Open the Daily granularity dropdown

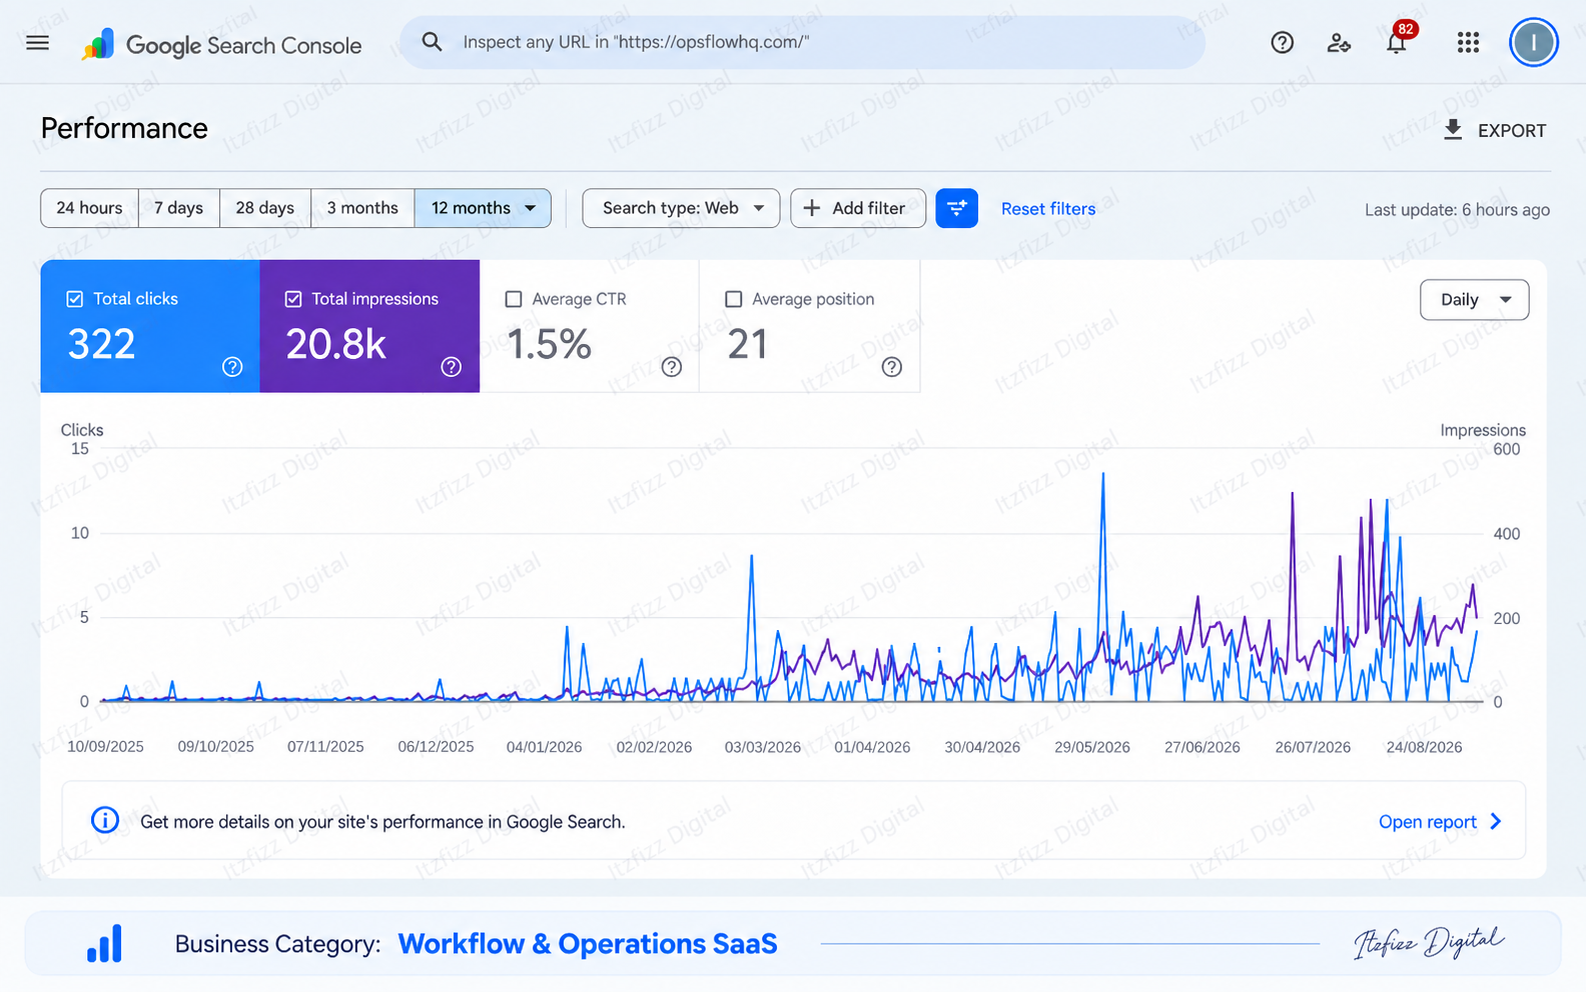click(x=1474, y=300)
